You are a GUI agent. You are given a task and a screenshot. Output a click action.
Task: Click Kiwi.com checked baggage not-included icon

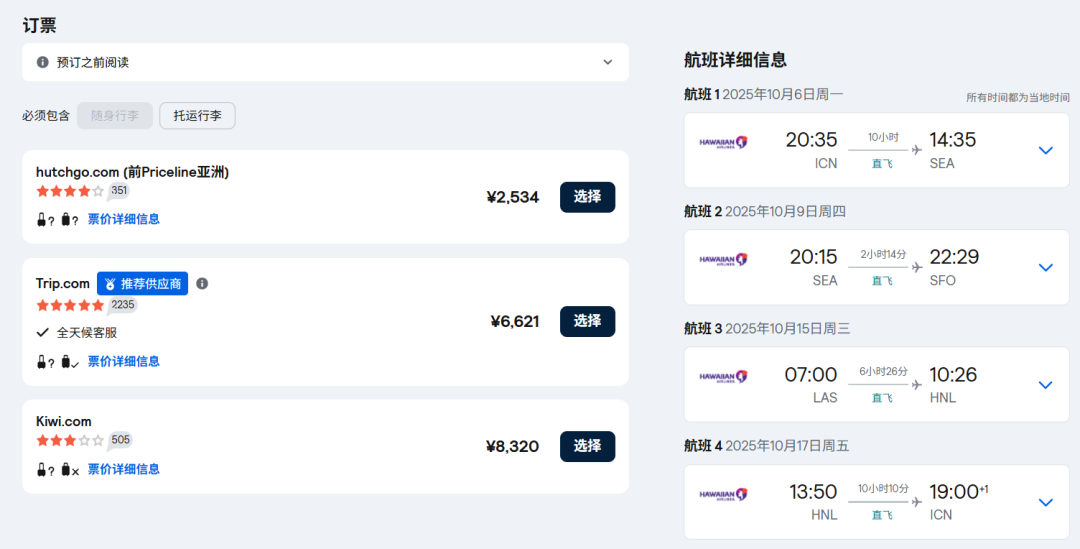70,470
